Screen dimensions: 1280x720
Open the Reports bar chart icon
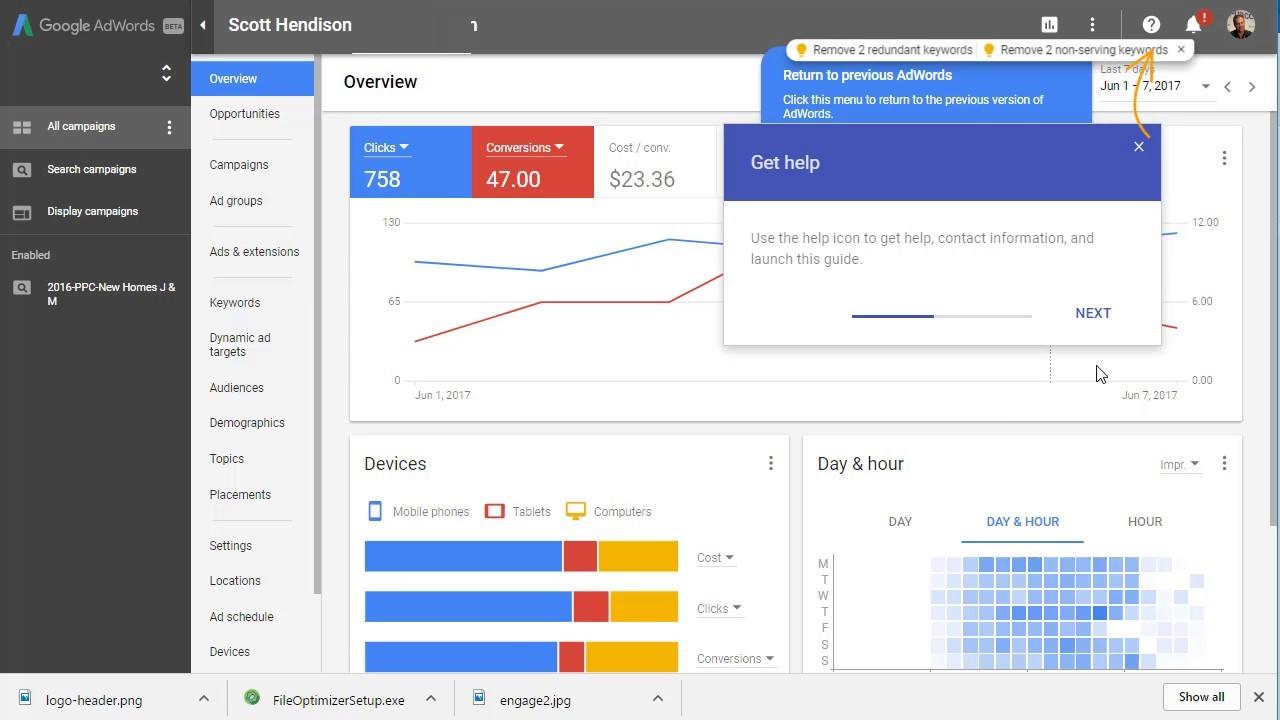click(1048, 23)
